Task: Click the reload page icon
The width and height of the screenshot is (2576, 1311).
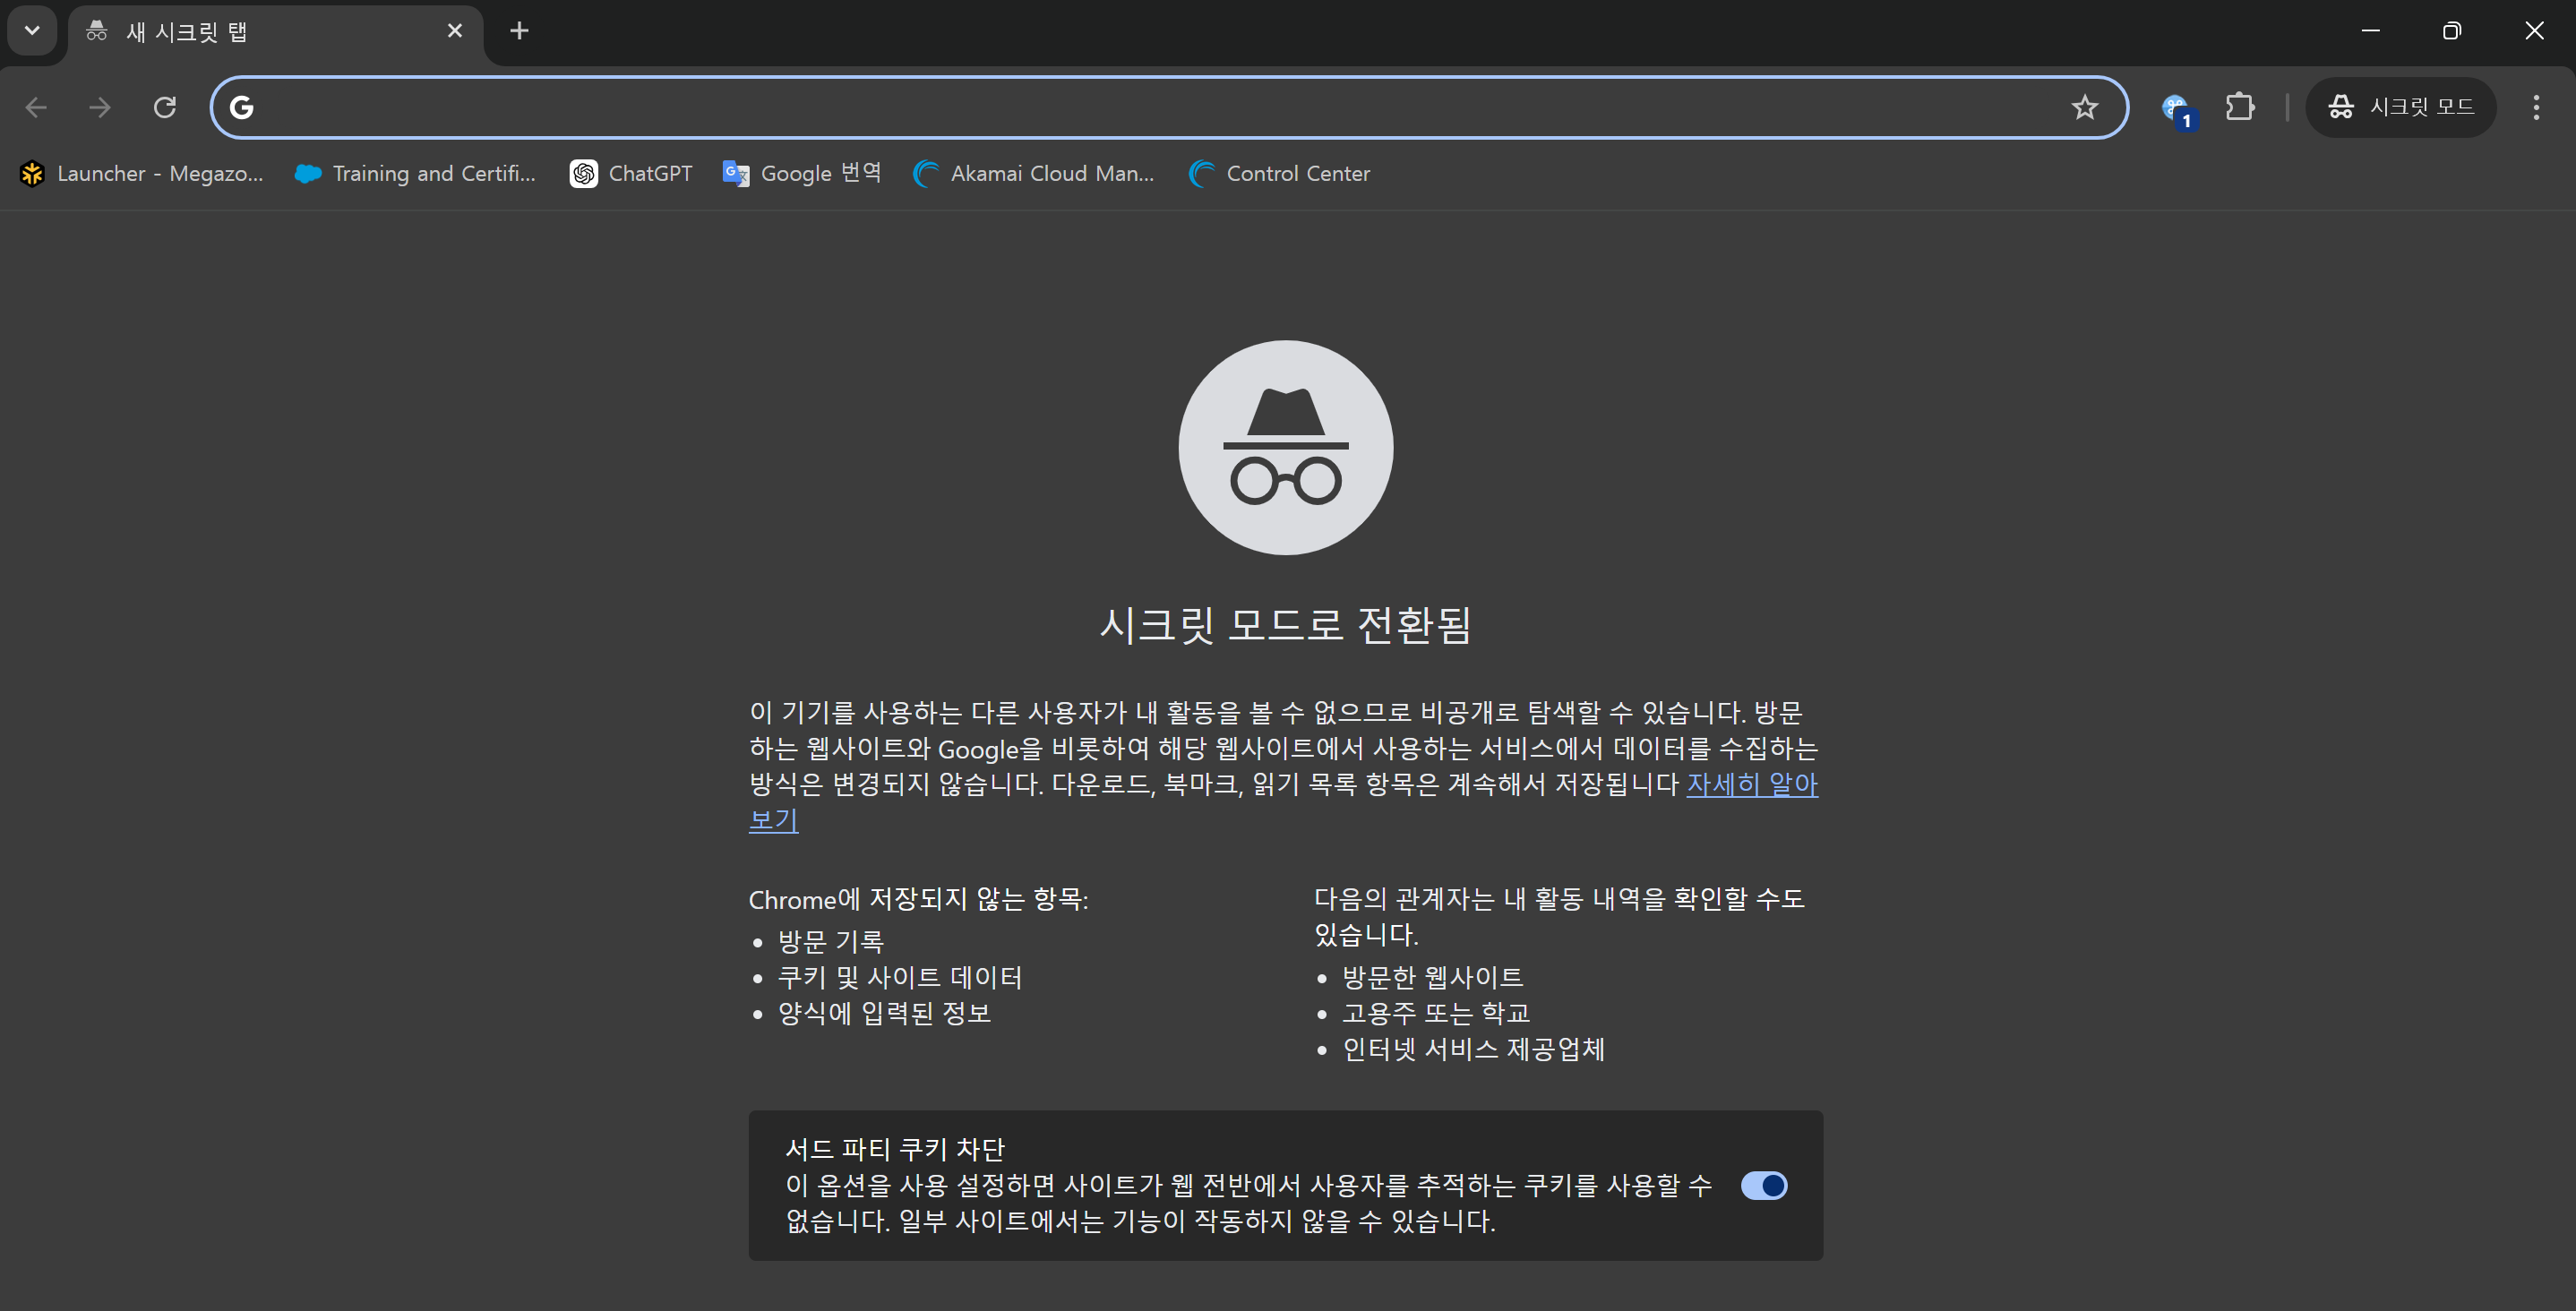Action: [x=165, y=107]
